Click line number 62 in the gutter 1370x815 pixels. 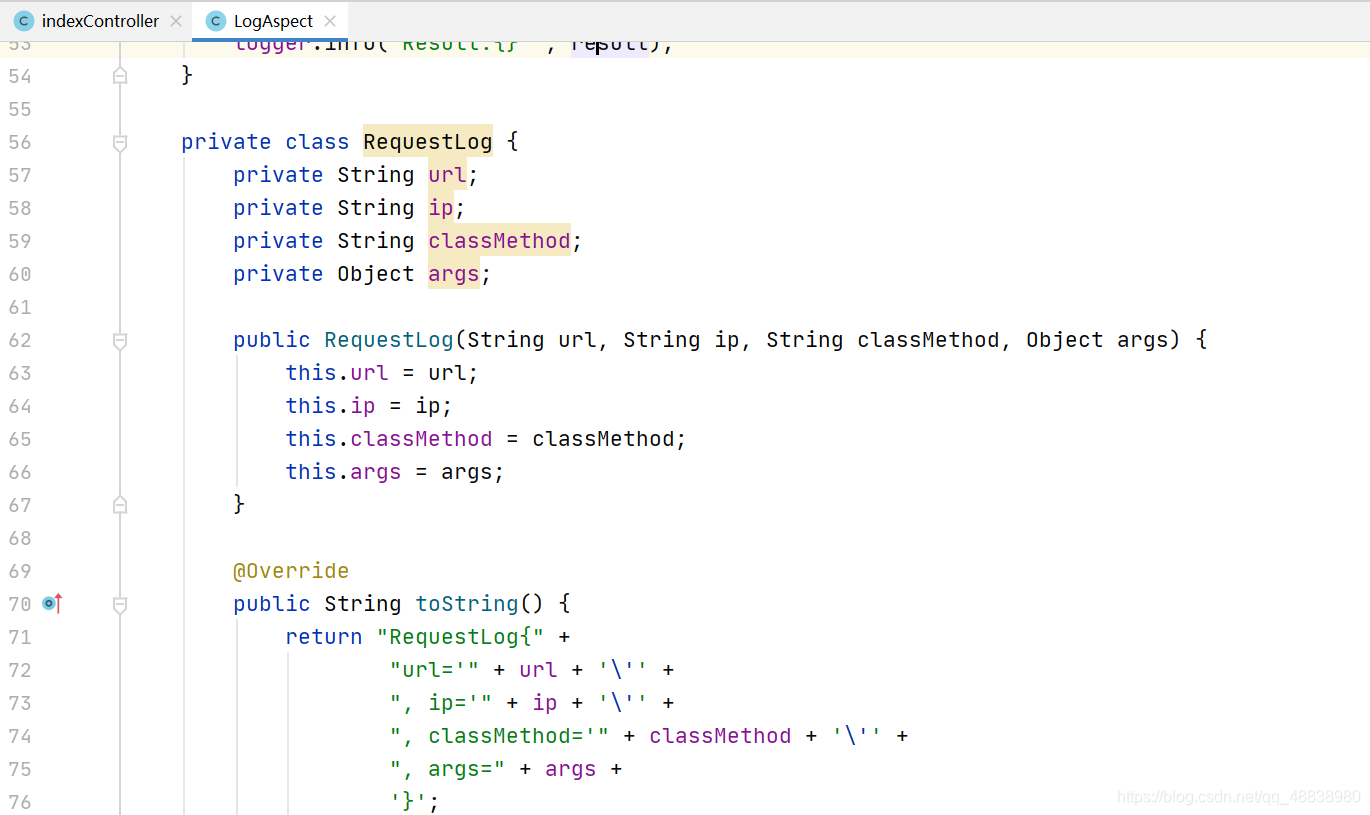(20, 340)
